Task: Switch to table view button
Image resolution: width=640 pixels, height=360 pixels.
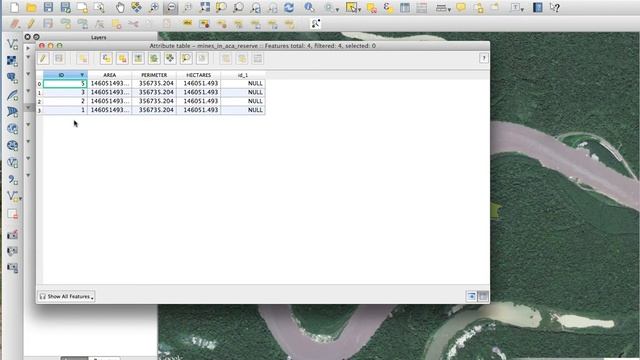Action: [x=483, y=296]
